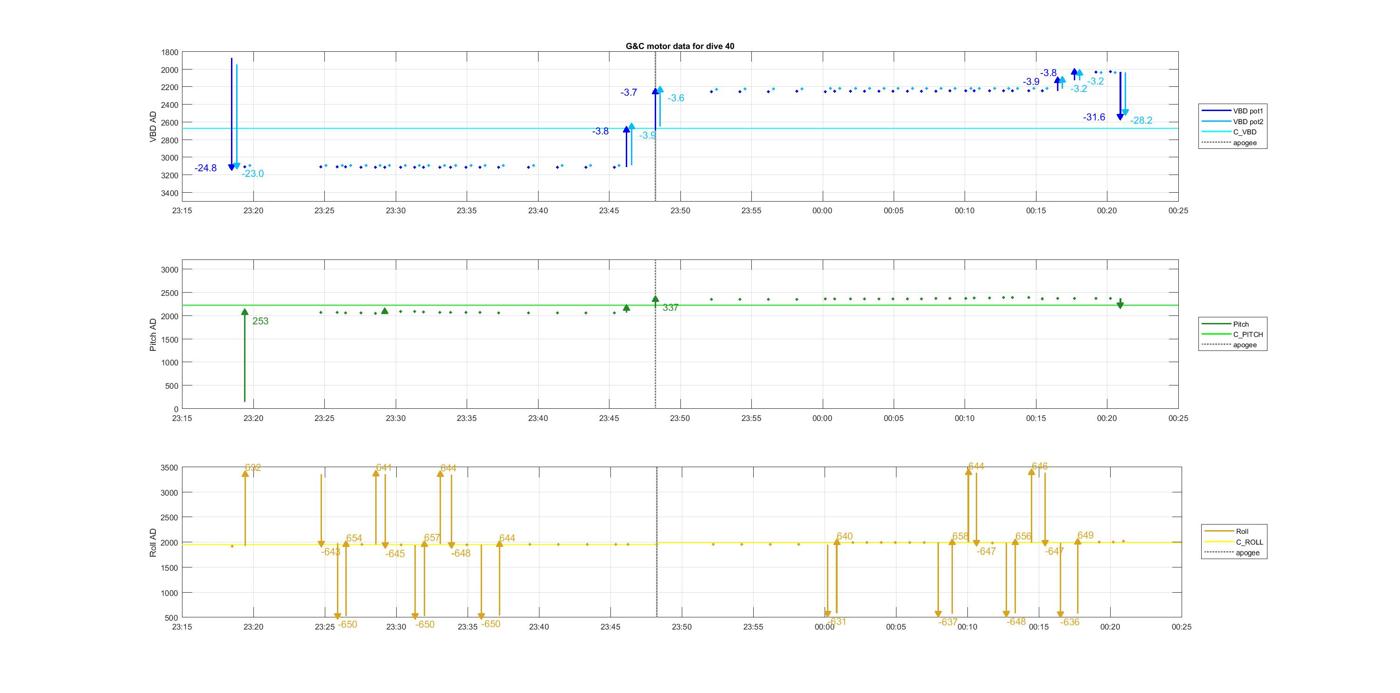Image resolution: width=1400 pixels, height=693 pixels.
Task: Click the '649' roll data label
Action: (x=1086, y=536)
